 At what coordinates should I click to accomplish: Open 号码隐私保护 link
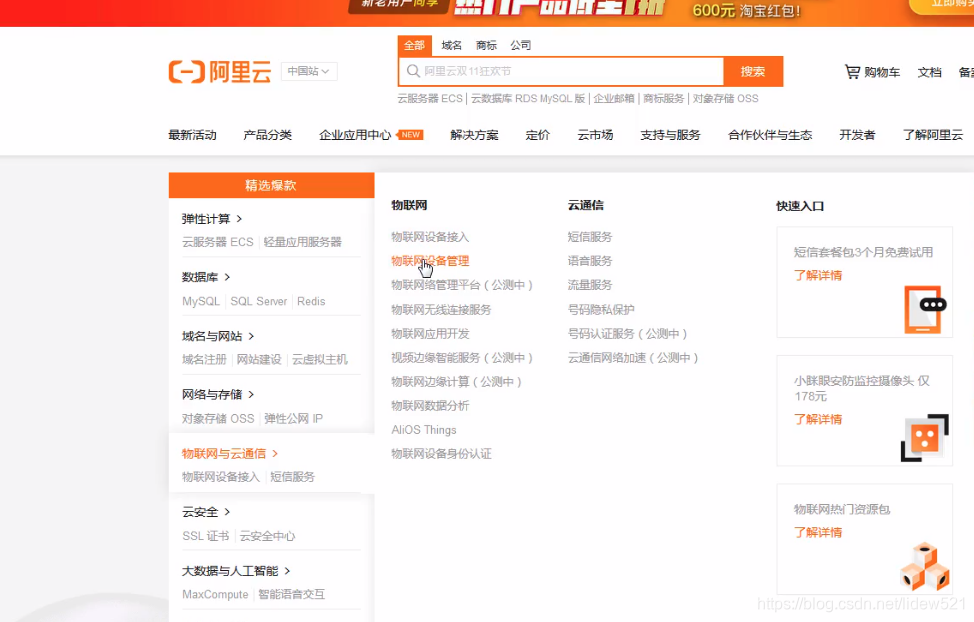(x=601, y=309)
